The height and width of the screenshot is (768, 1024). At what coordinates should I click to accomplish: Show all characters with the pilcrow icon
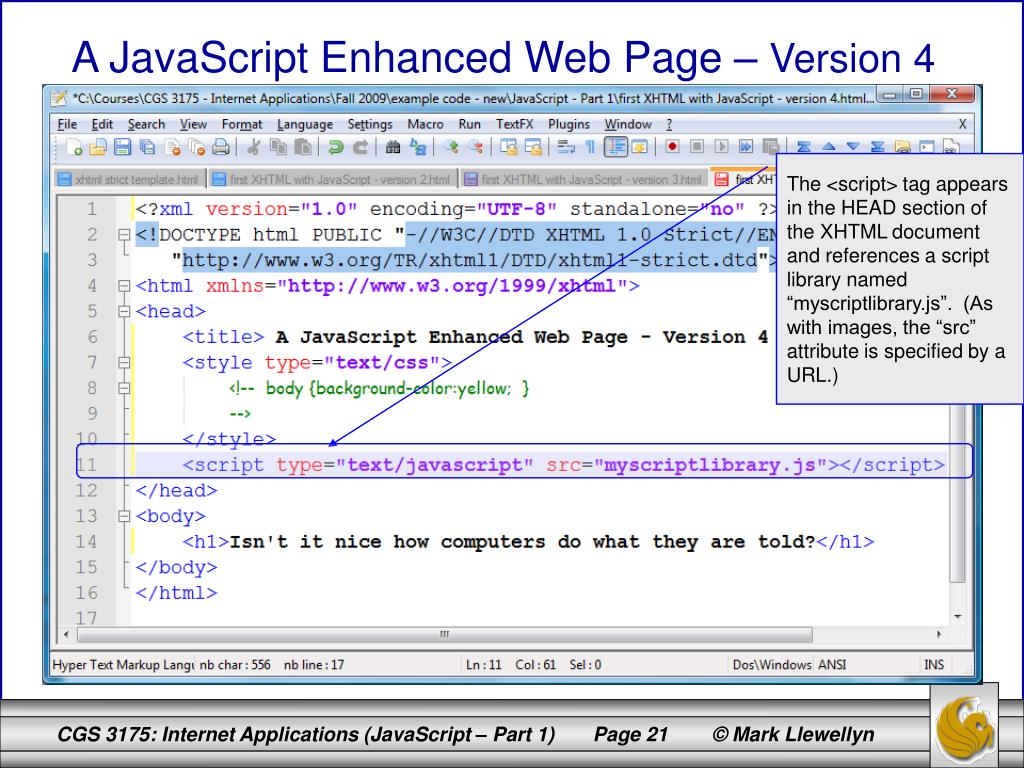pyautogui.click(x=590, y=148)
